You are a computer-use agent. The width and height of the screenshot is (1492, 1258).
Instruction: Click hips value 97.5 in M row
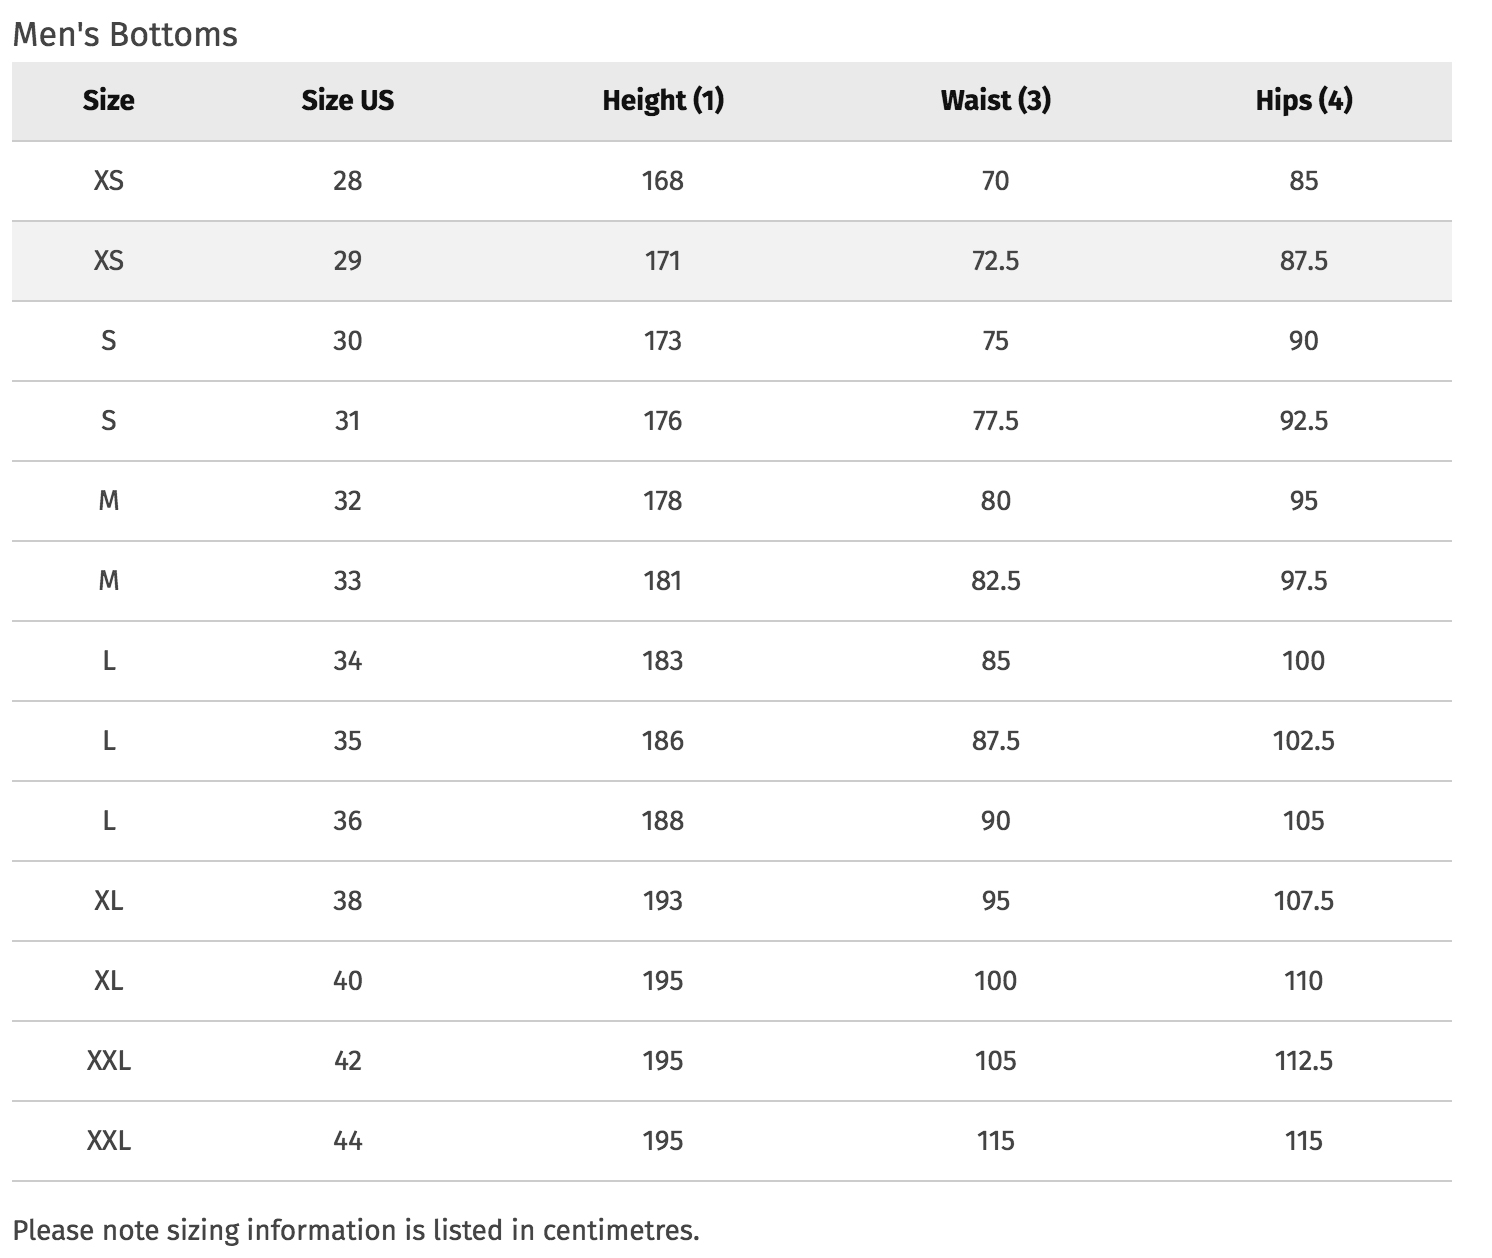click(1303, 581)
